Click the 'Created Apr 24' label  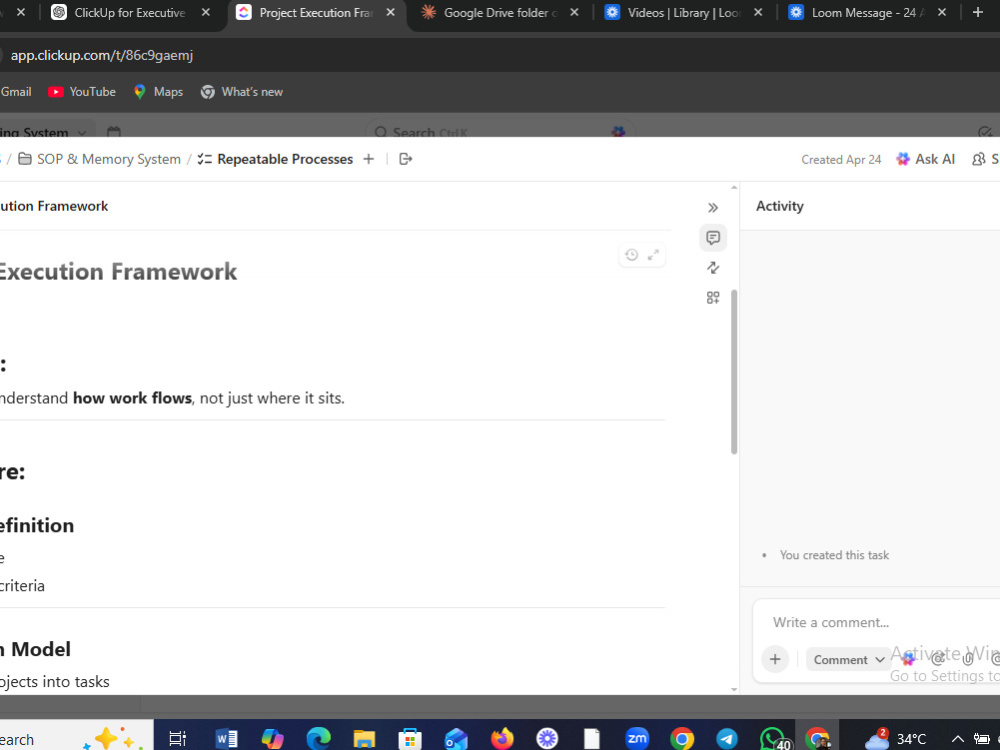click(841, 159)
